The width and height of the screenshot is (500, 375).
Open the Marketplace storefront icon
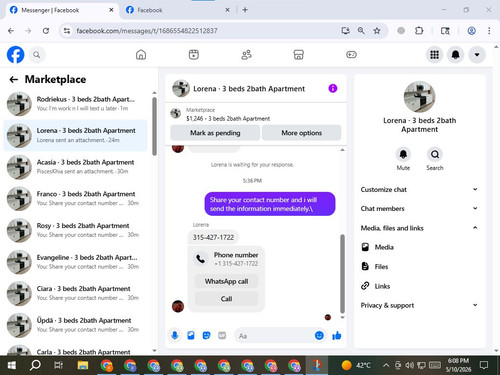click(x=299, y=55)
